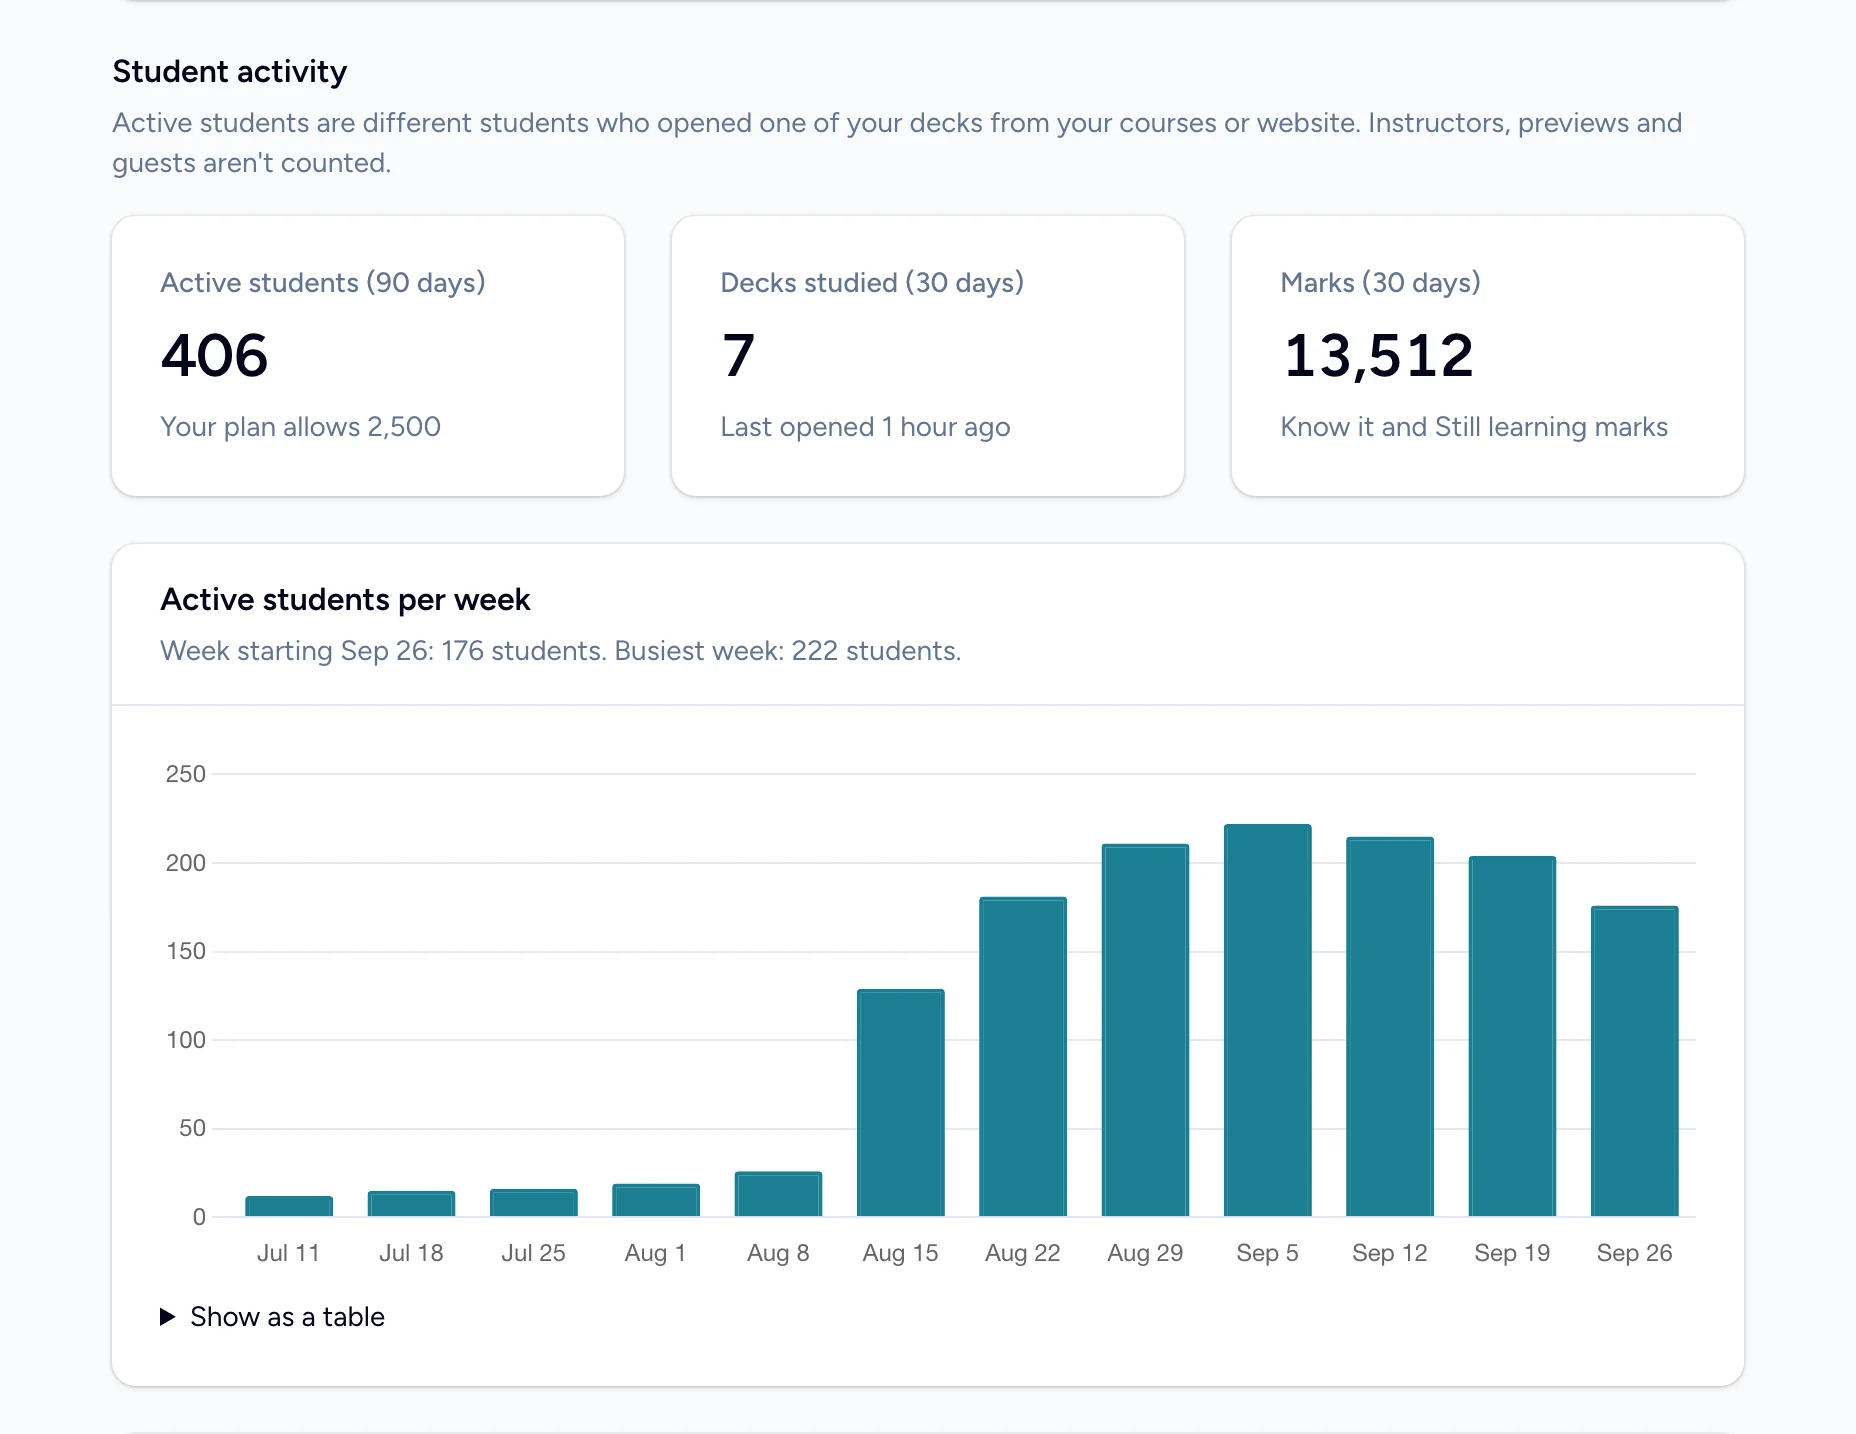Click the 200 y-axis label
The height and width of the screenshot is (1434, 1856).
186,863
